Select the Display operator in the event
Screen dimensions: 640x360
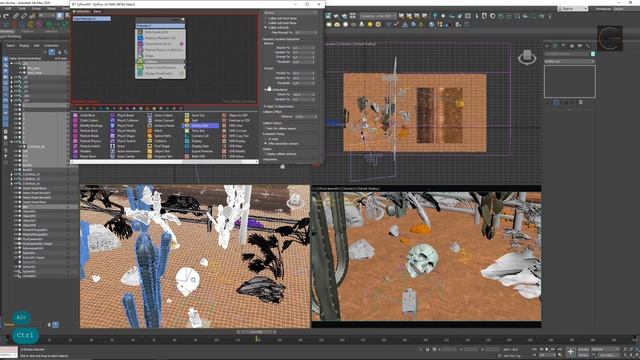pyautogui.click(x=160, y=73)
